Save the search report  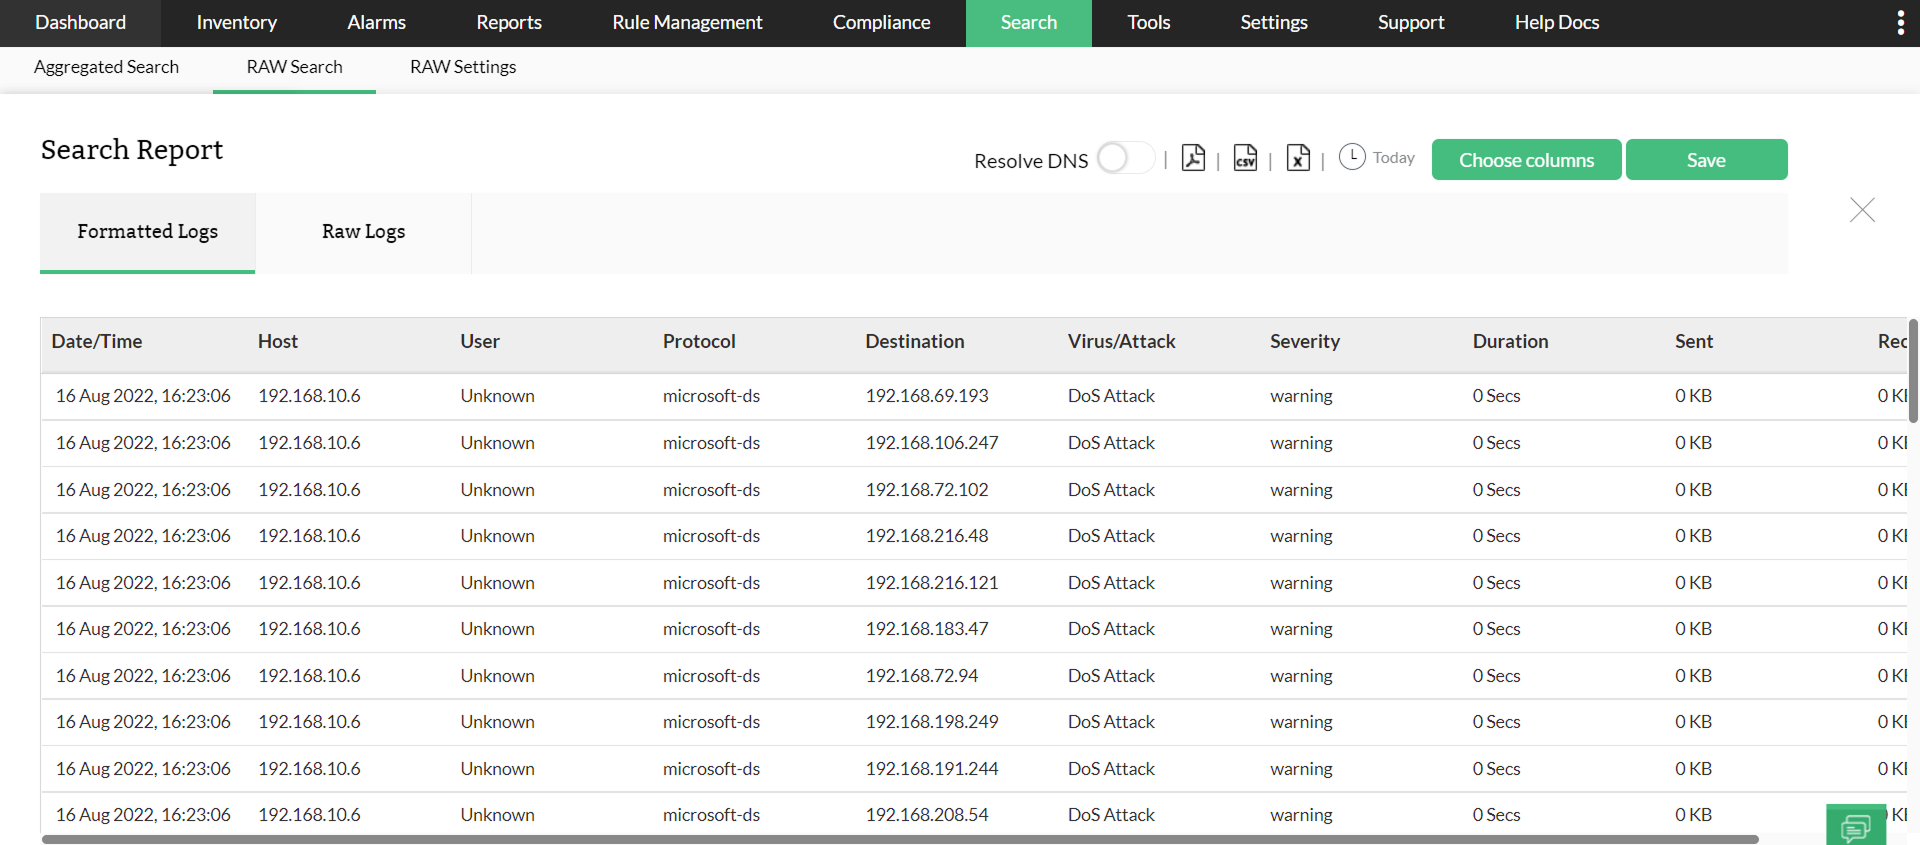1706,160
